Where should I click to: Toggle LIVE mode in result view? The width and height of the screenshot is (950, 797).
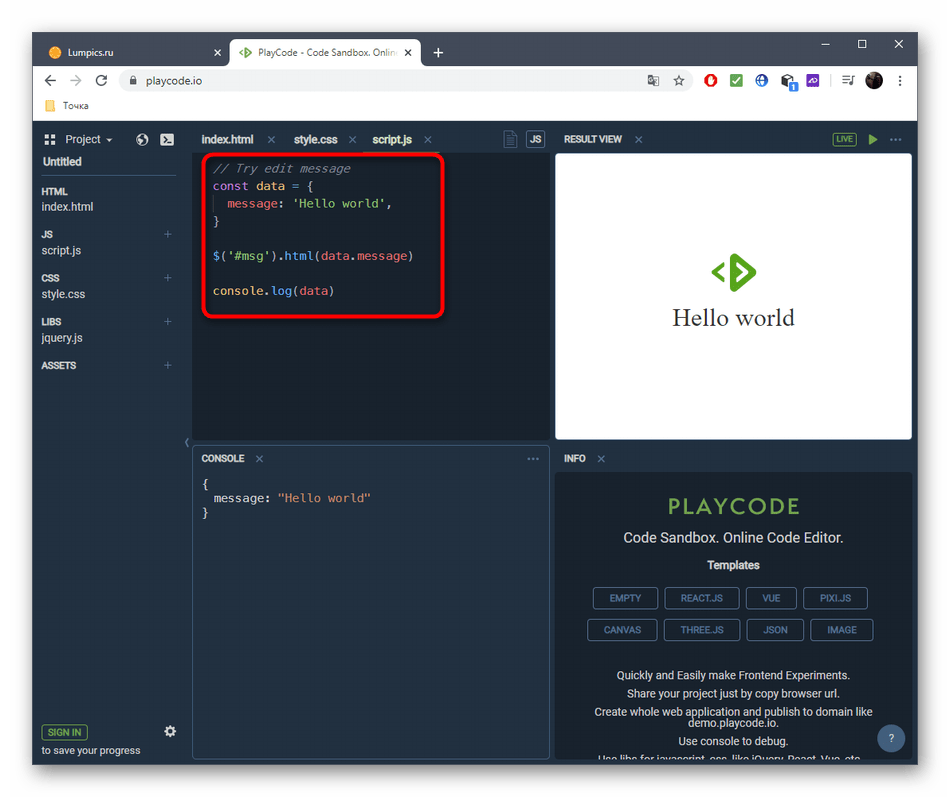point(845,140)
